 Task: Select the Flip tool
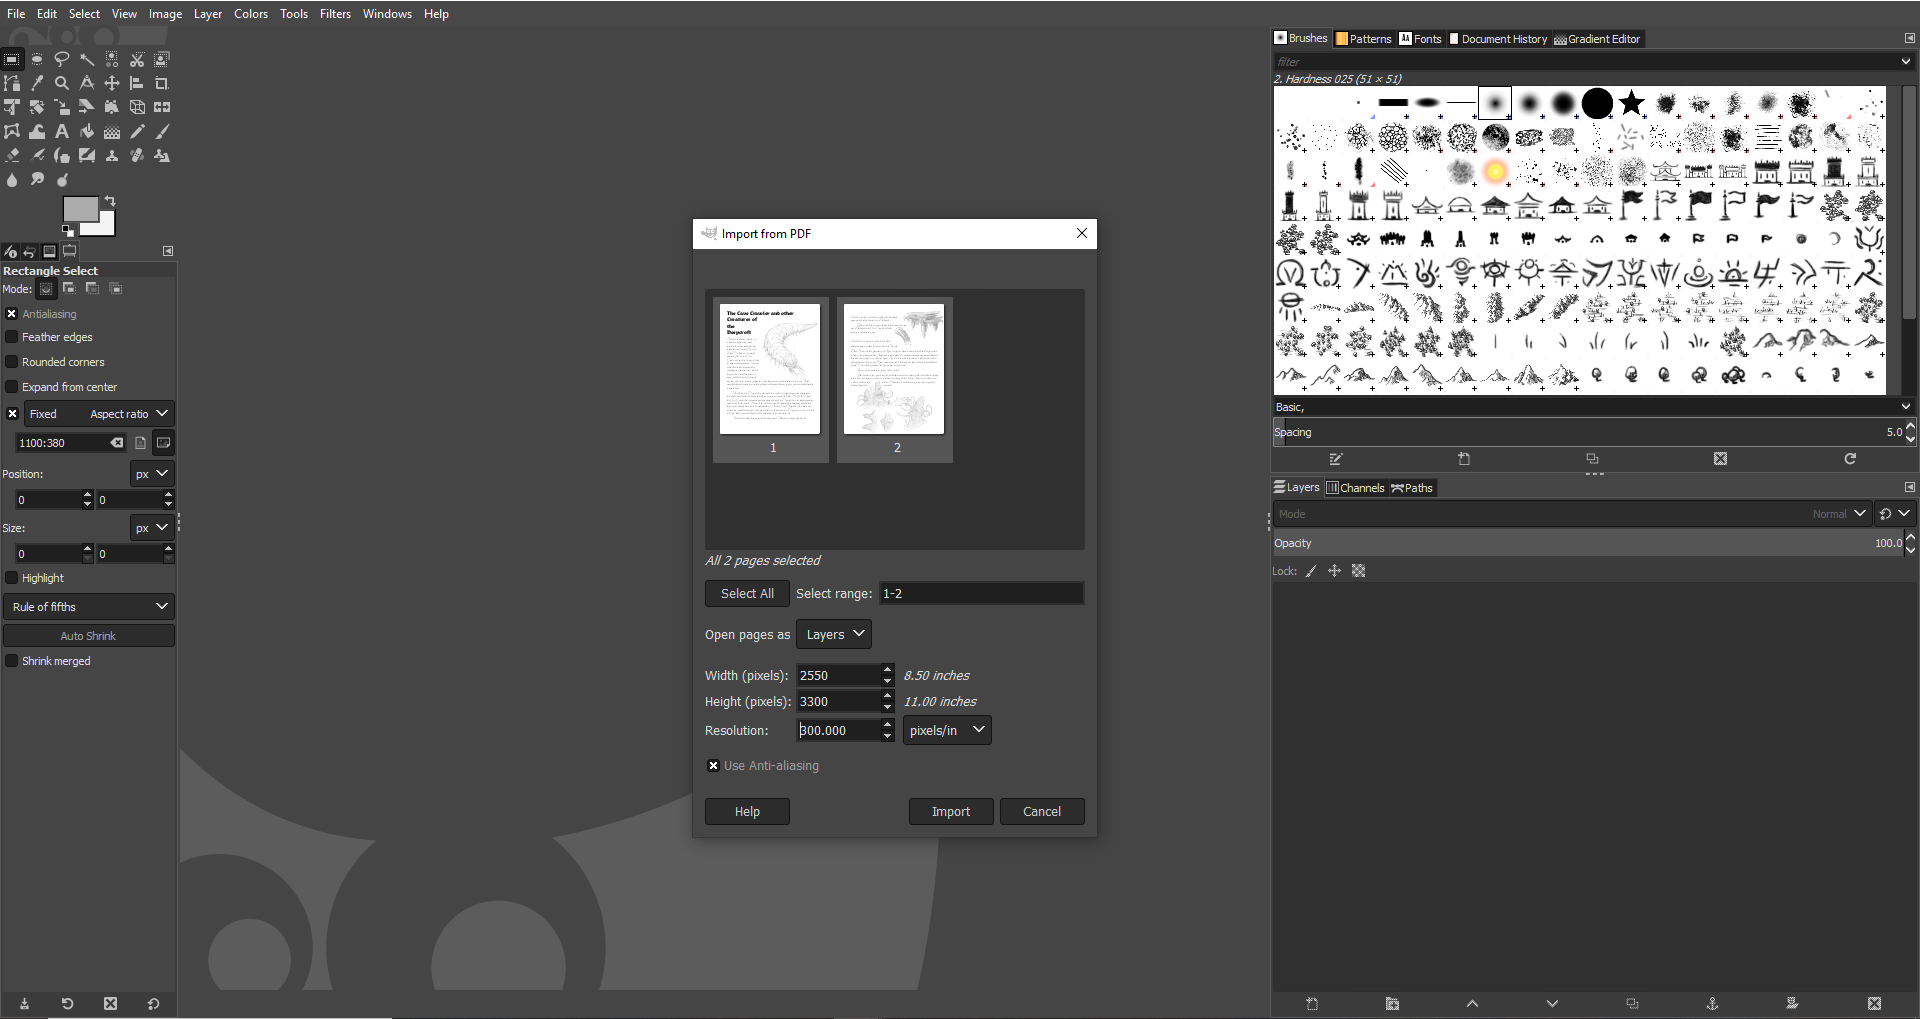click(x=162, y=107)
